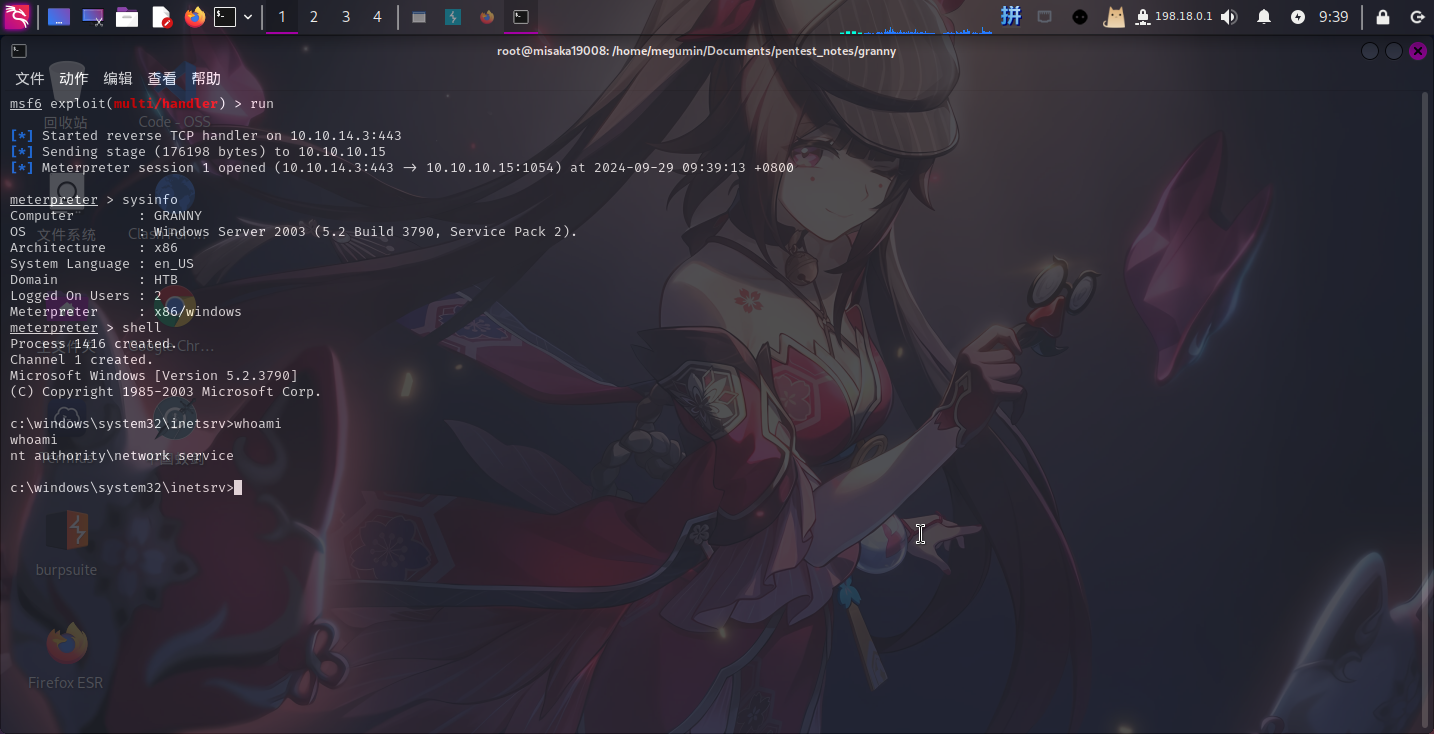Open the 查看 menu

coord(162,79)
